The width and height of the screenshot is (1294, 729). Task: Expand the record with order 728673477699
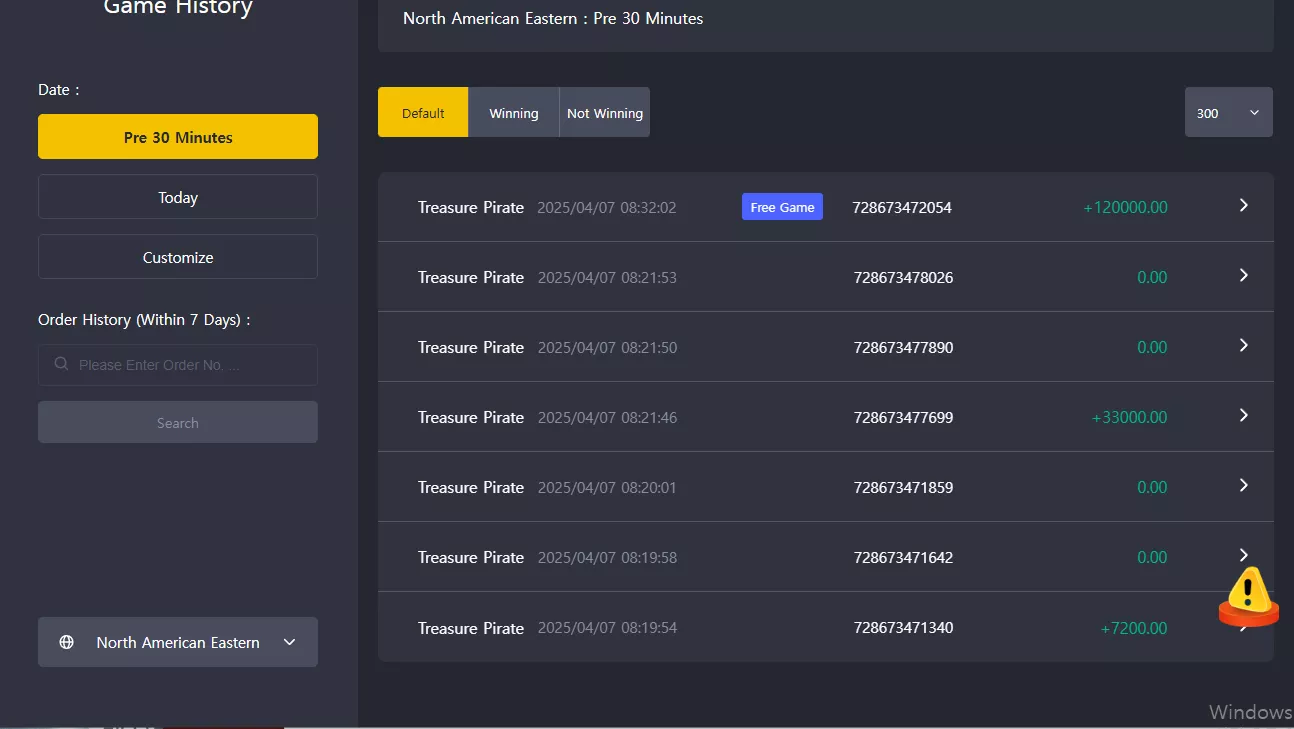pos(1244,415)
